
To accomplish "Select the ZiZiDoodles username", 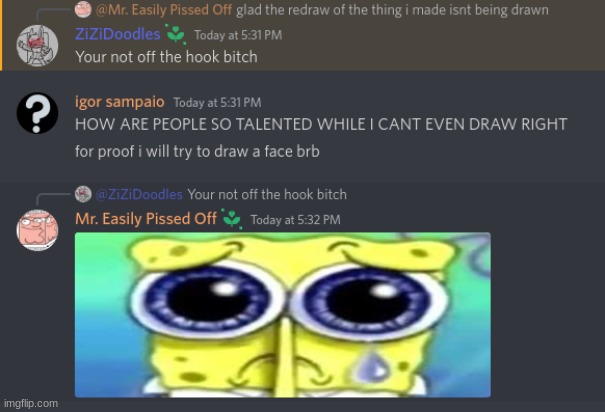I will point(118,34).
